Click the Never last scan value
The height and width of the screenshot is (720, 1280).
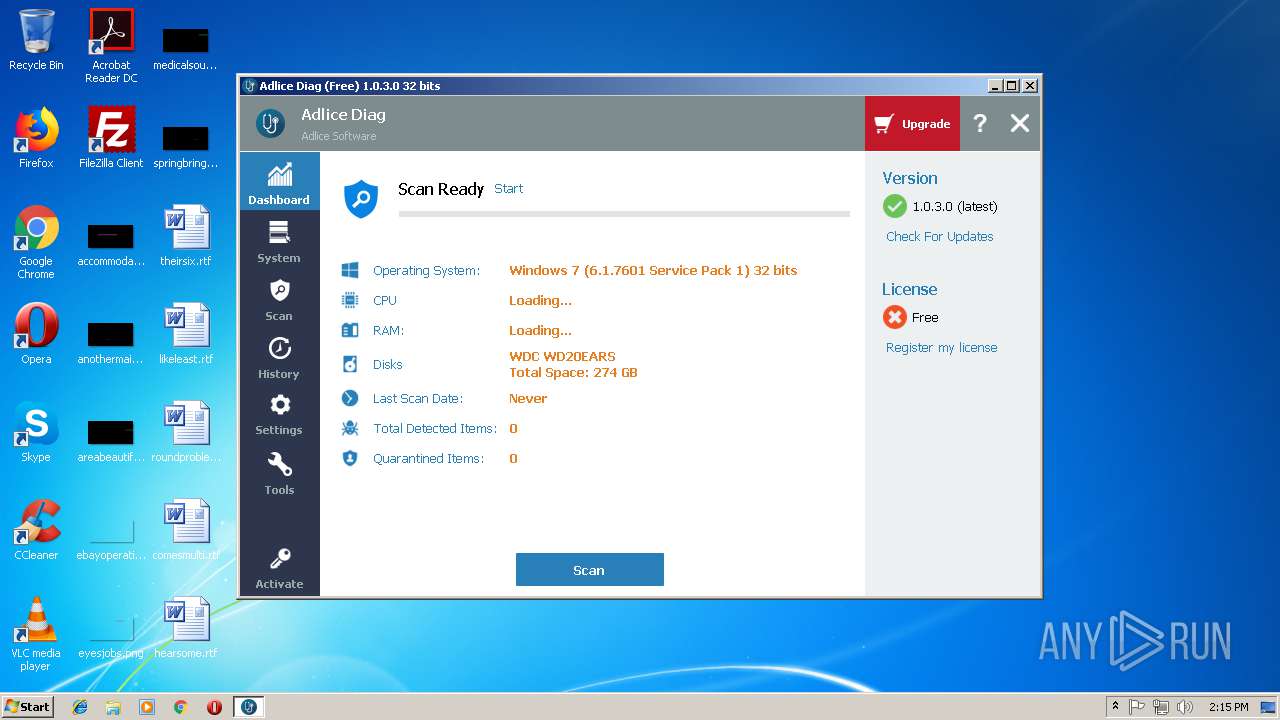(528, 398)
